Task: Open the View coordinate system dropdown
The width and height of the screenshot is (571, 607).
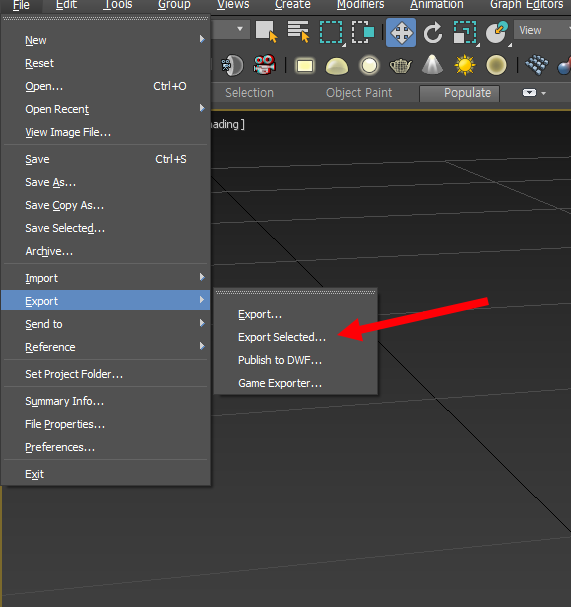Action: point(543,30)
